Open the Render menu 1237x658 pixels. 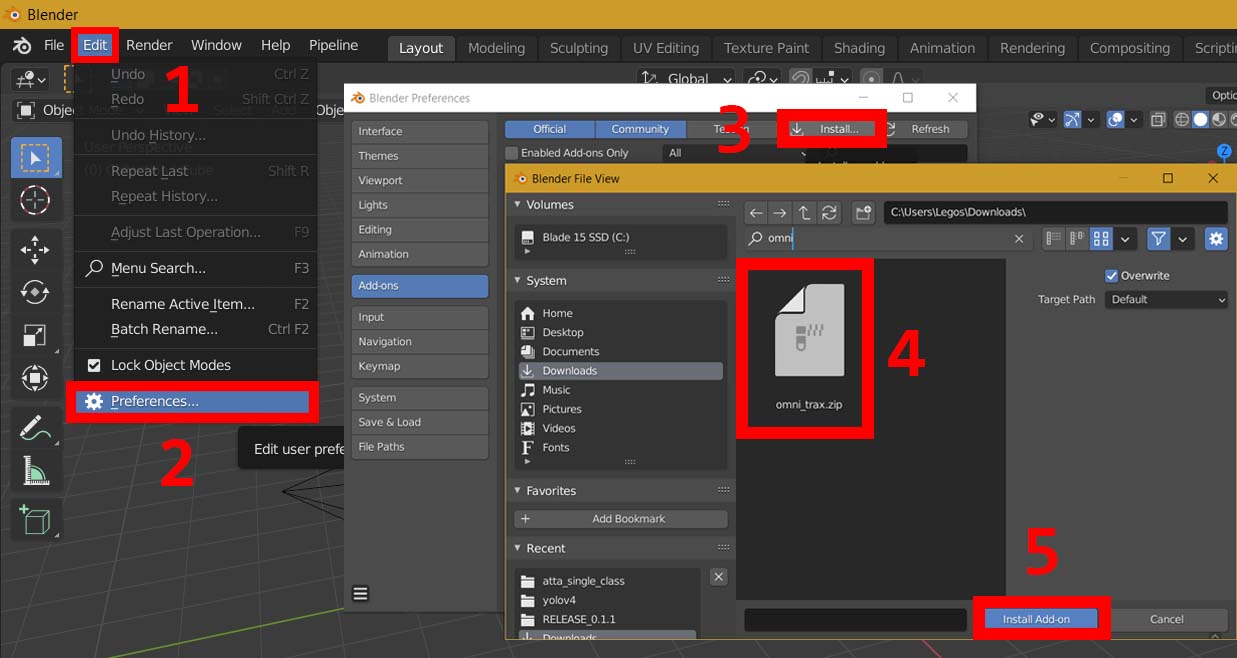point(149,45)
